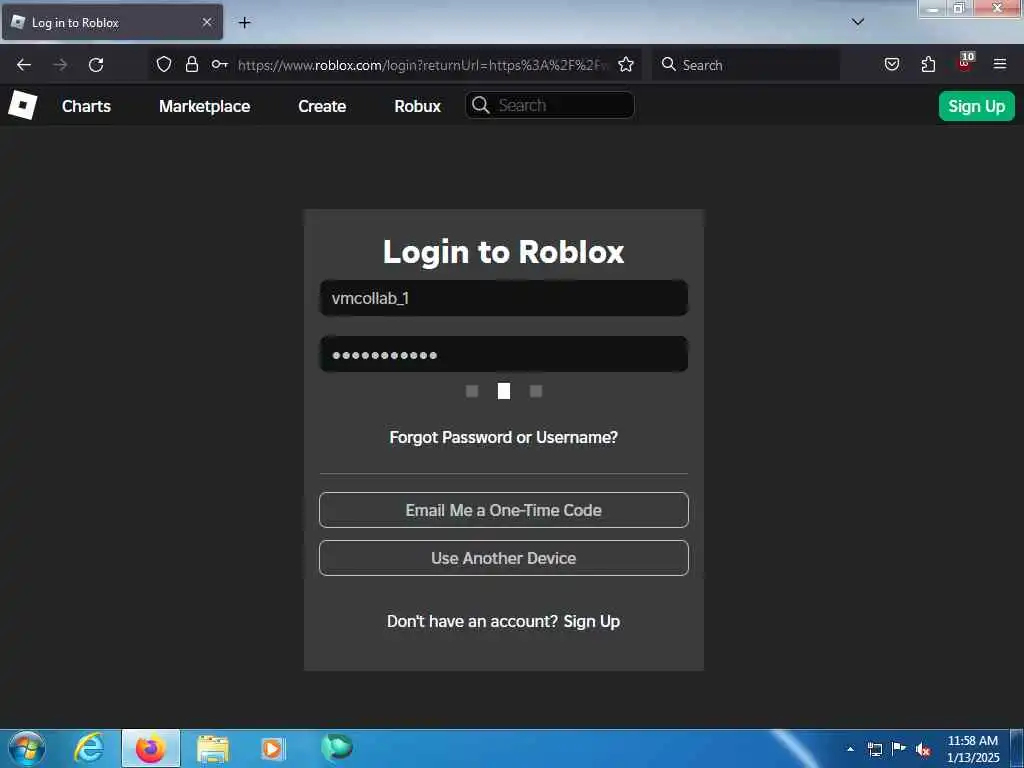Click the network tray icon

coord(874,749)
